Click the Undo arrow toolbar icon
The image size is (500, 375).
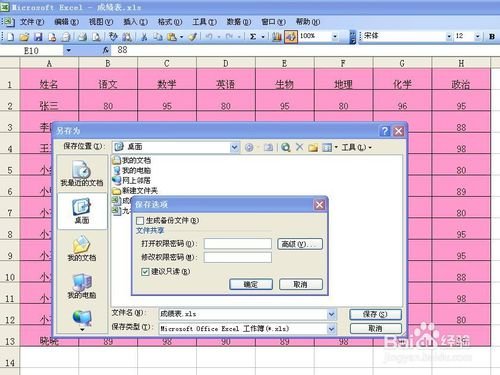pos(209,37)
